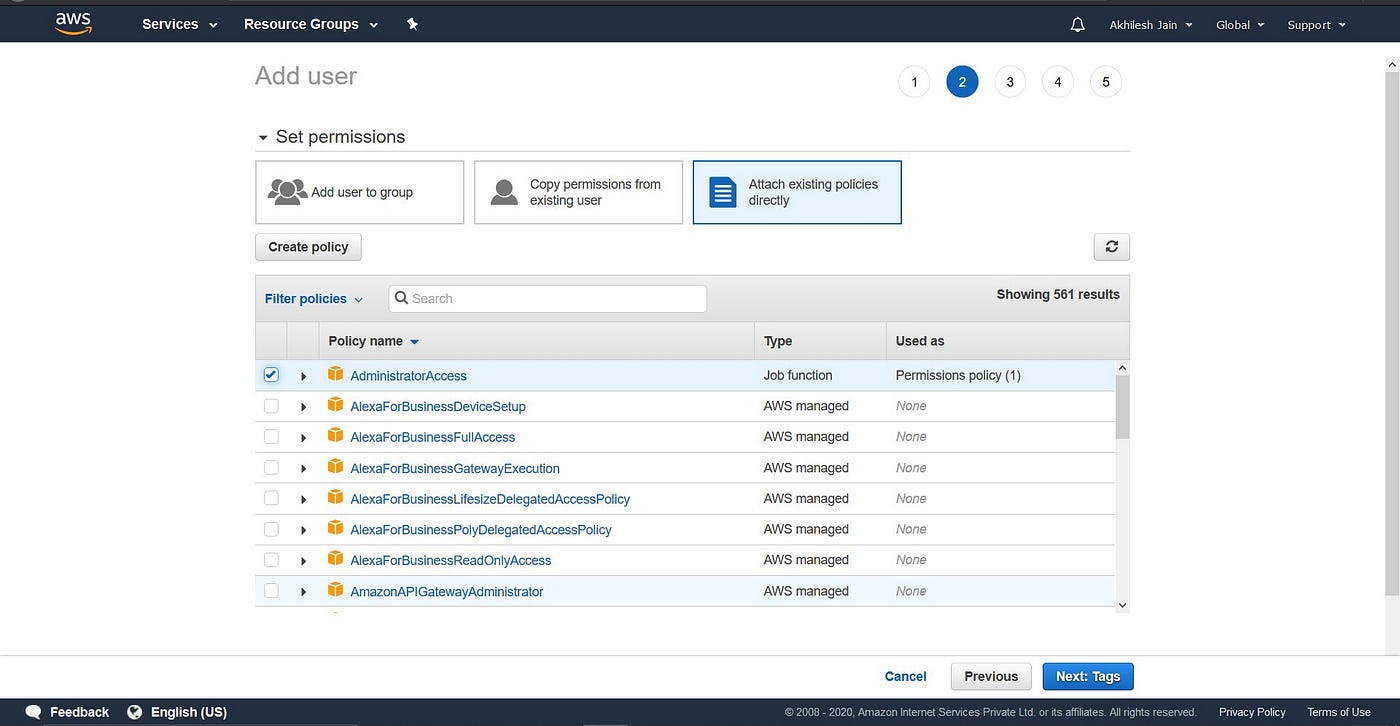Click the English (US) language selector
The height and width of the screenshot is (726, 1400).
coord(189,712)
